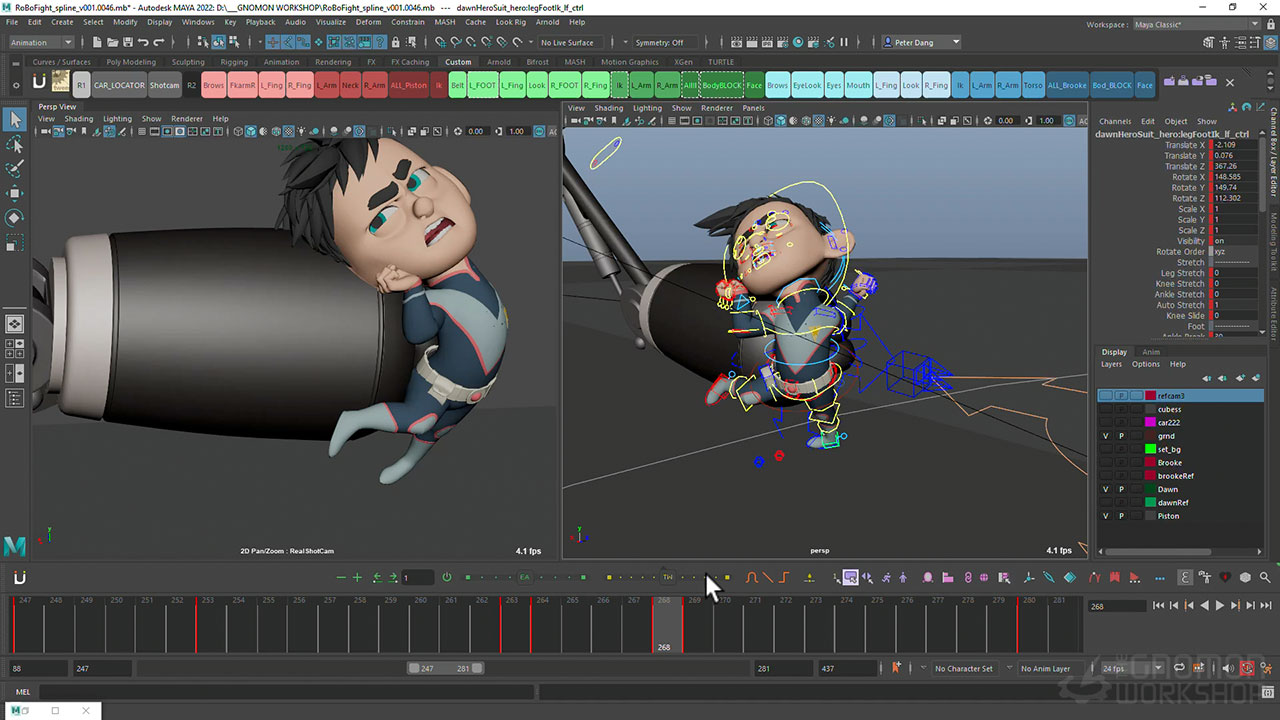
Task: Toggle visibility of the grnd layer
Action: tap(1105, 436)
